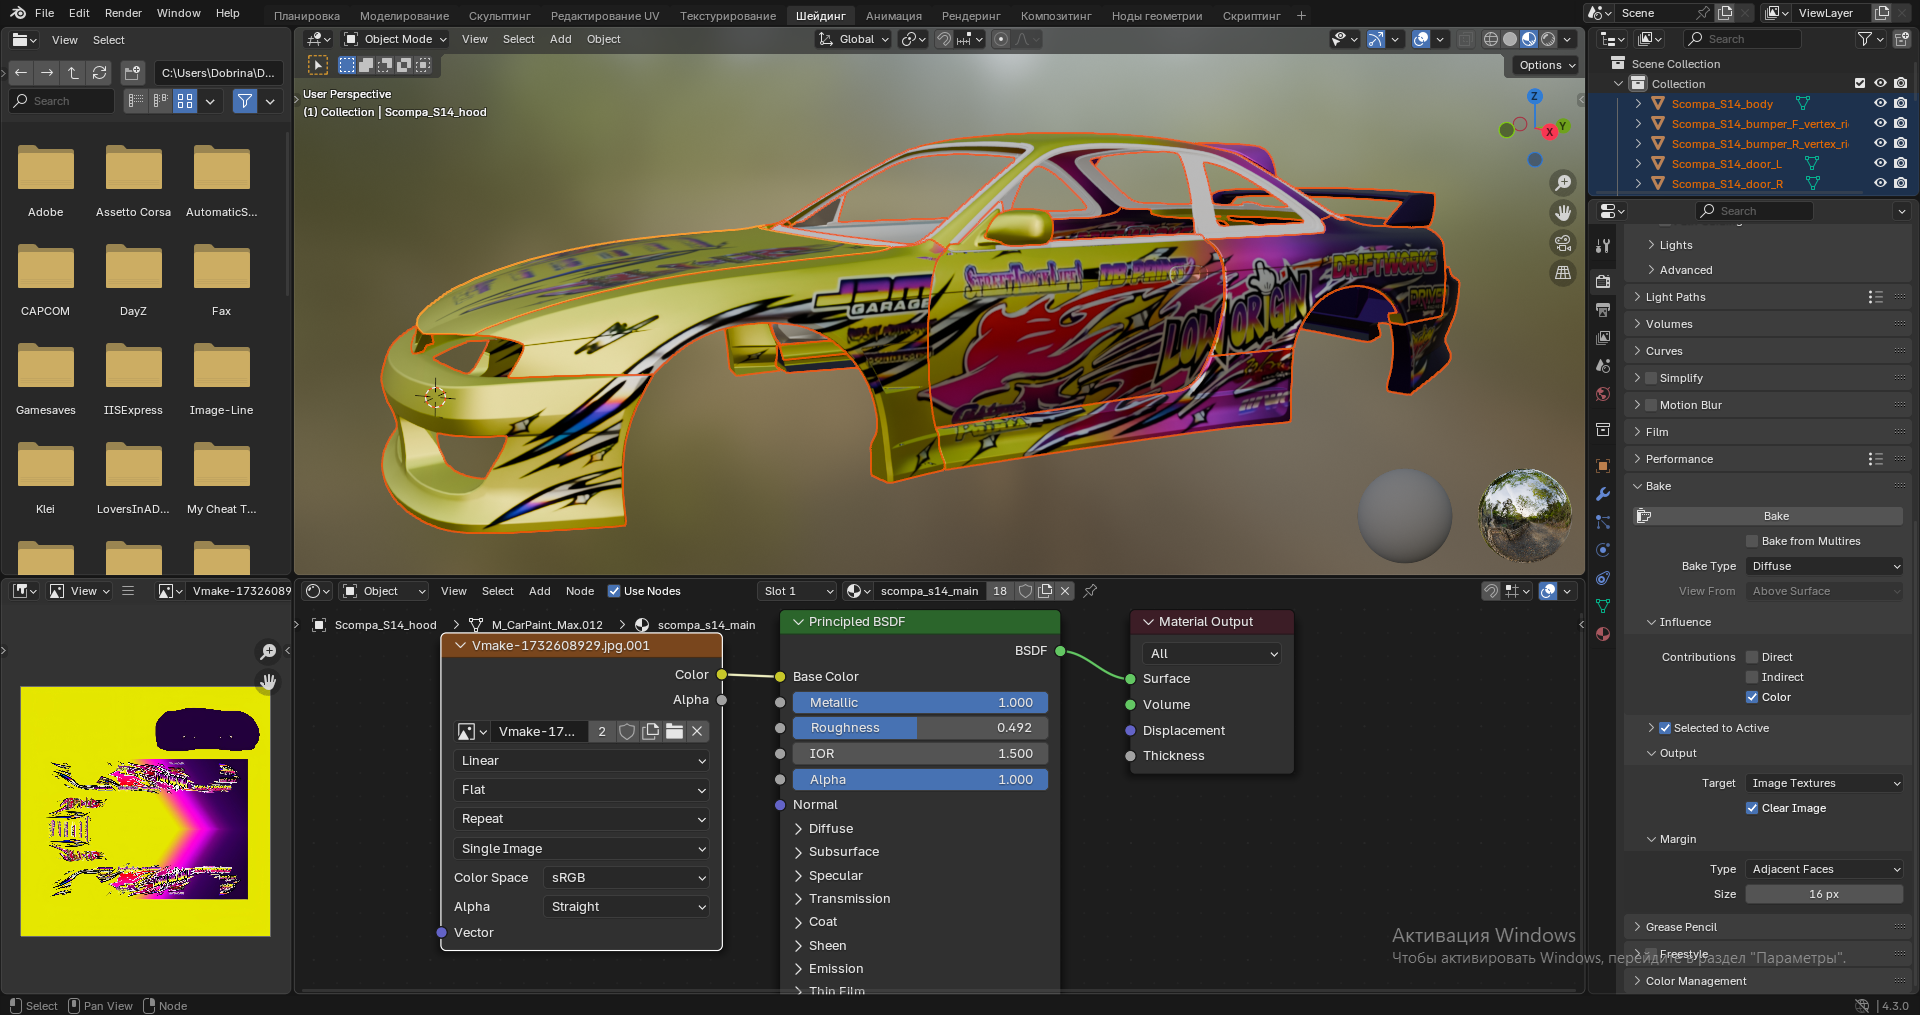Open Output properties tab
This screenshot has width=1920, height=1015.
tap(1603, 310)
